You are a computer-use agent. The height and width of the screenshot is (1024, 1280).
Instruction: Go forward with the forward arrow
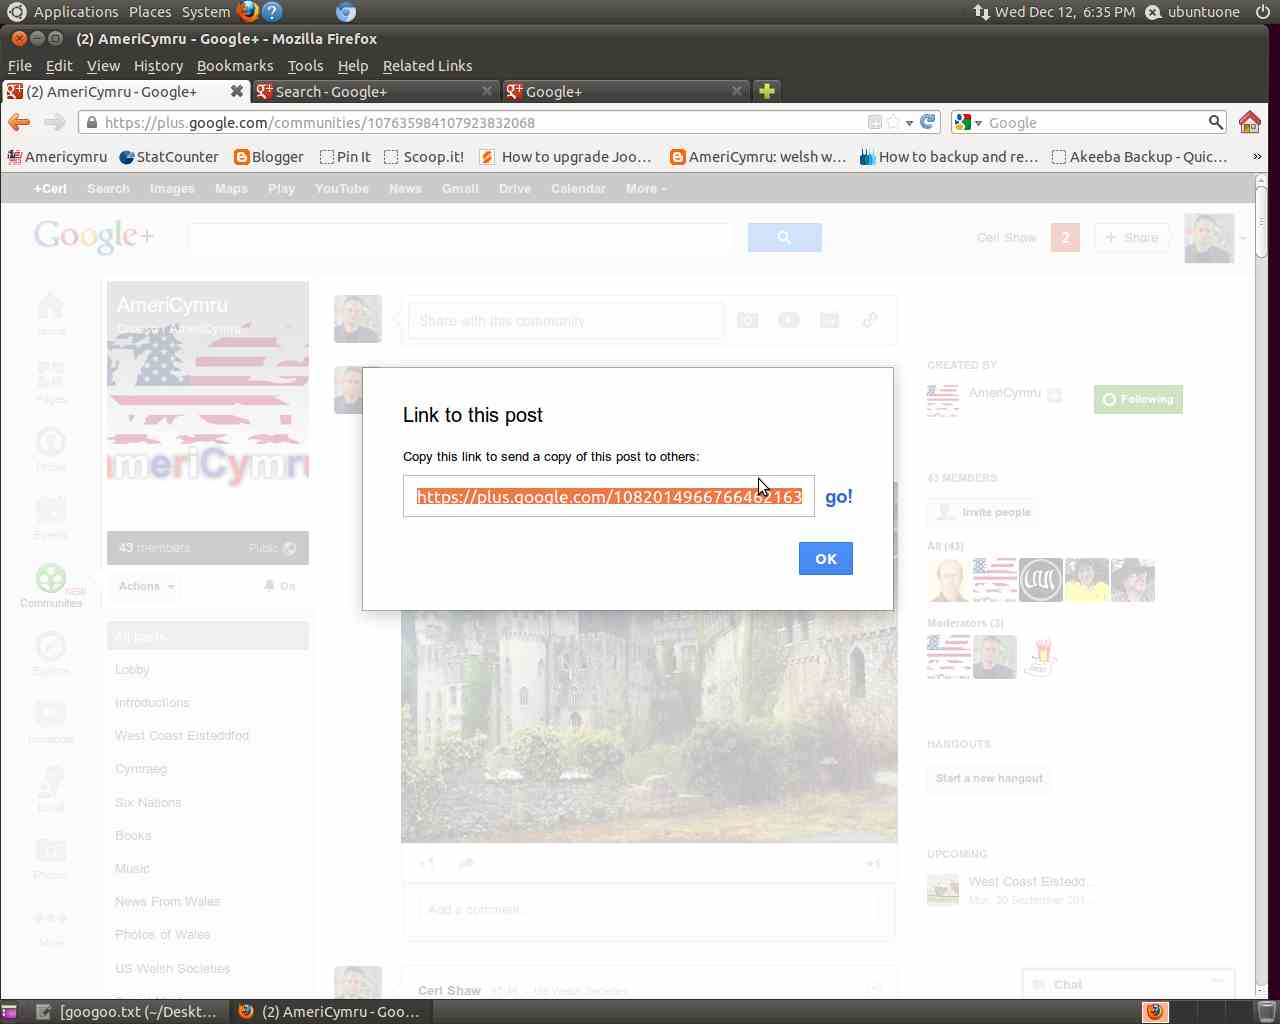(54, 122)
